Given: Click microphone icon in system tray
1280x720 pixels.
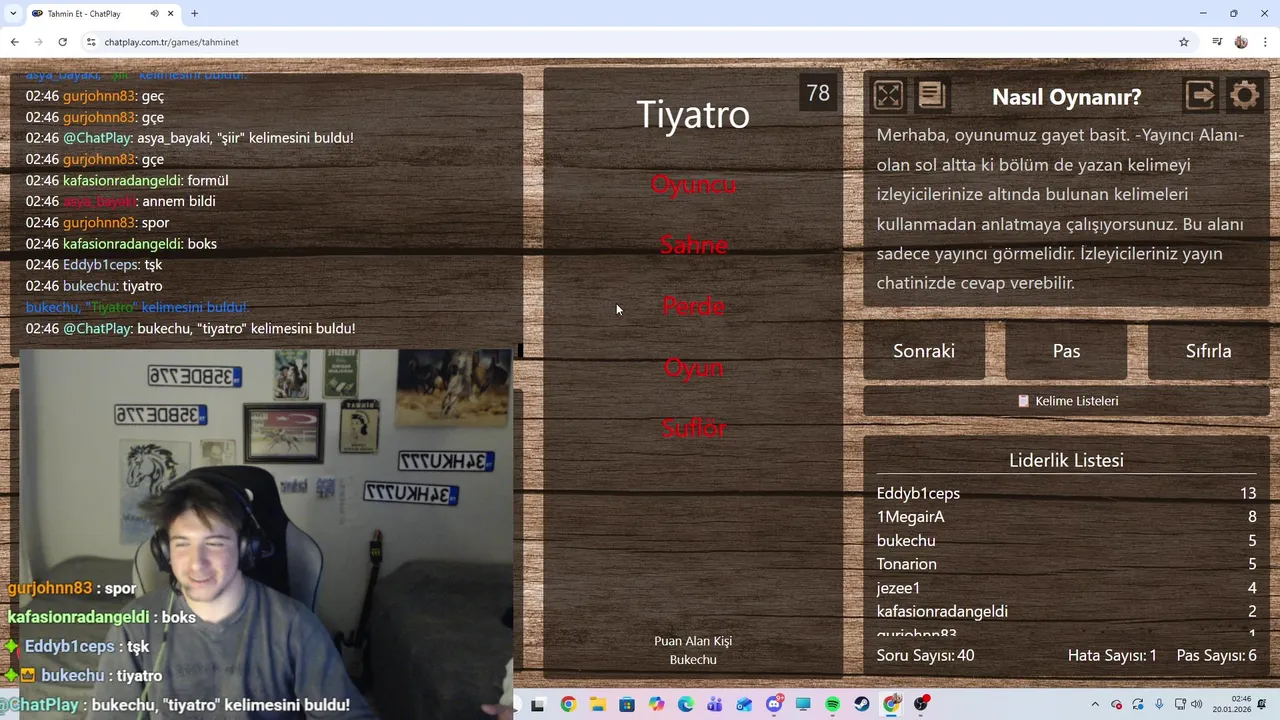Looking at the screenshot, I should 1159,705.
